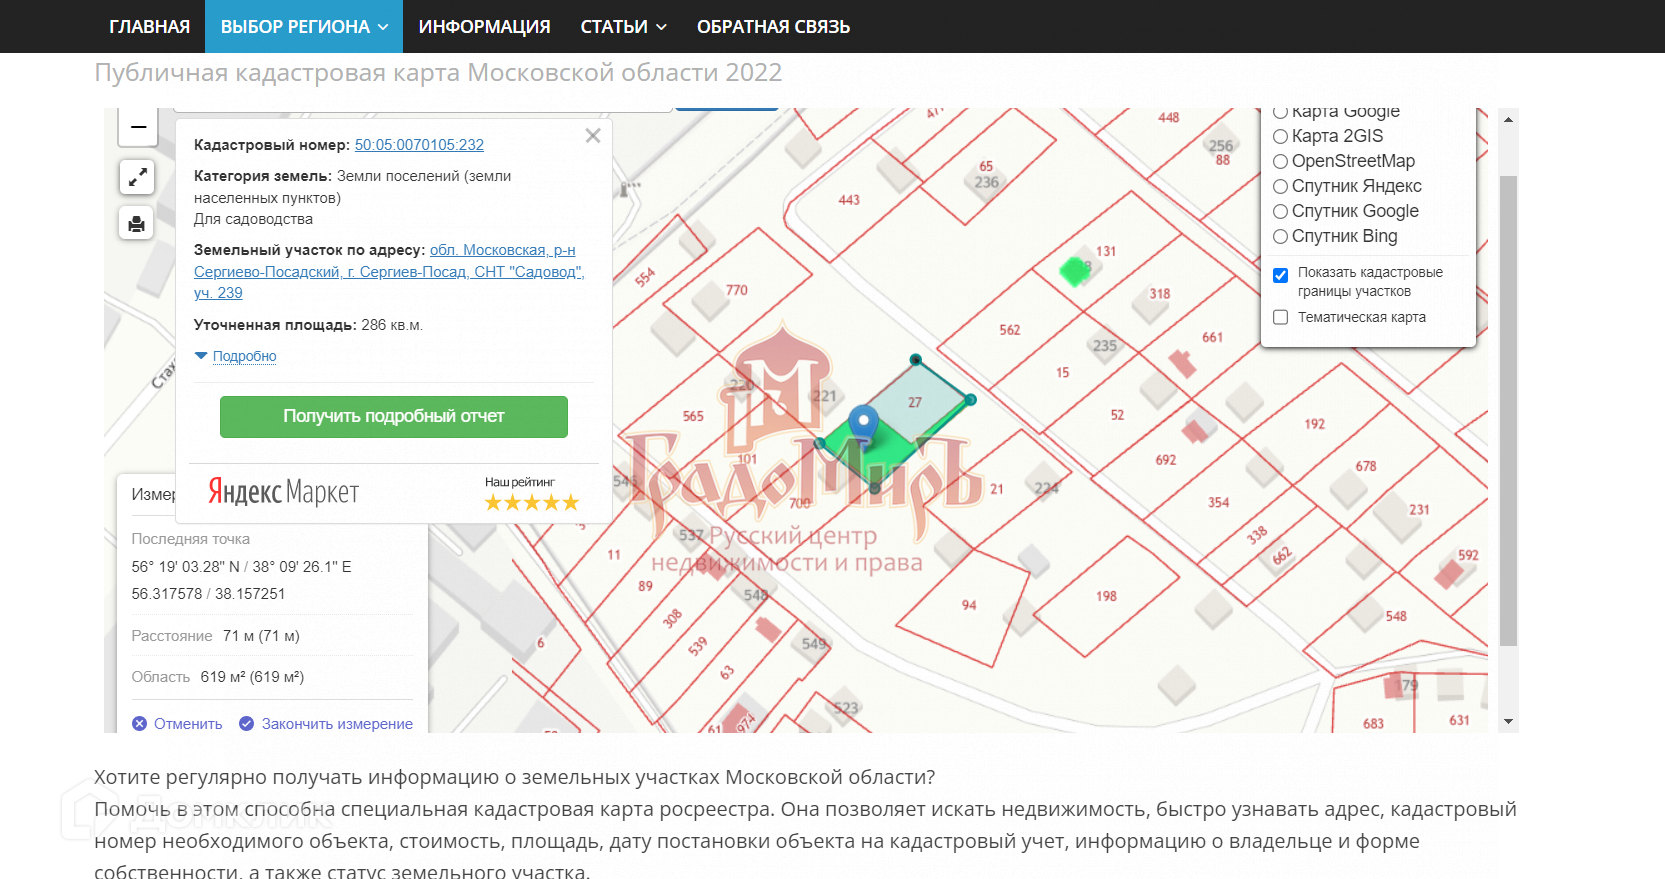Click the map scrollbar up arrow
This screenshot has height=879, width=1665.
(1508, 119)
